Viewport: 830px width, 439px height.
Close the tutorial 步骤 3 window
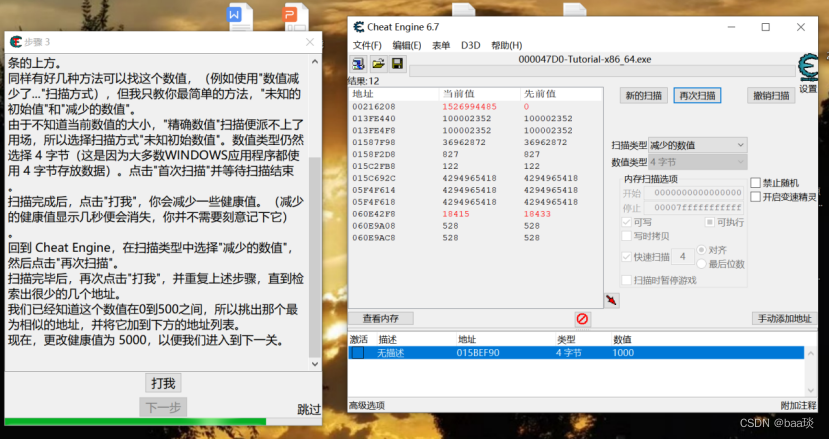pyautogui.click(x=310, y=42)
